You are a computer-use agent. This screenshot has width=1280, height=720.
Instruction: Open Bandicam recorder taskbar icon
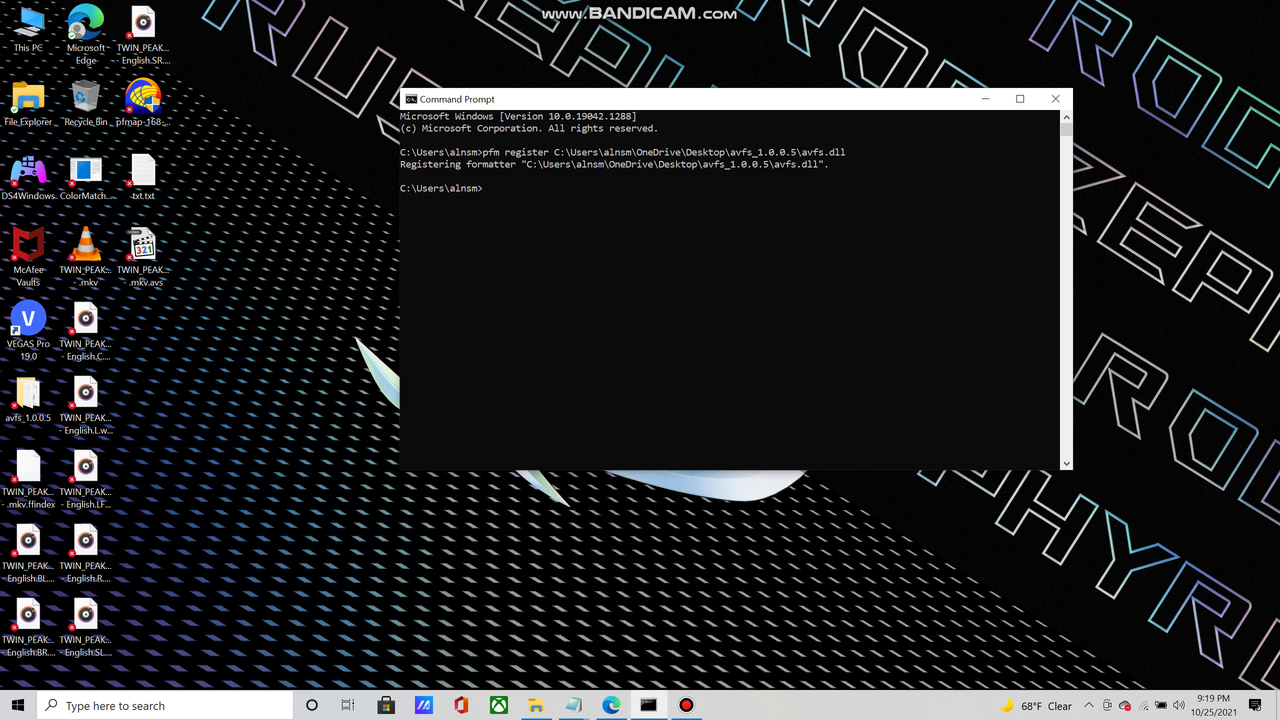[686, 705]
